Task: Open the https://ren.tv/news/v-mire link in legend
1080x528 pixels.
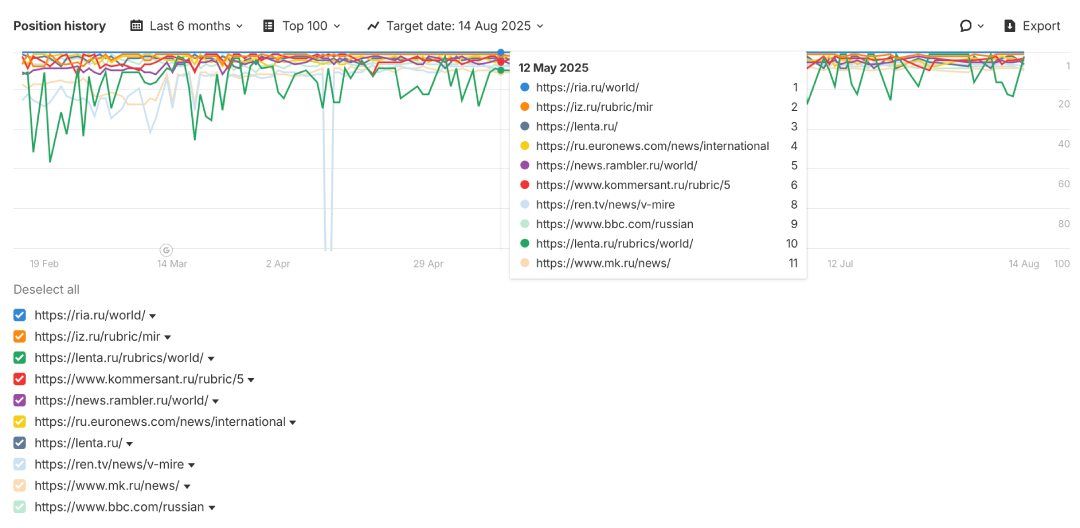Action: coord(110,465)
